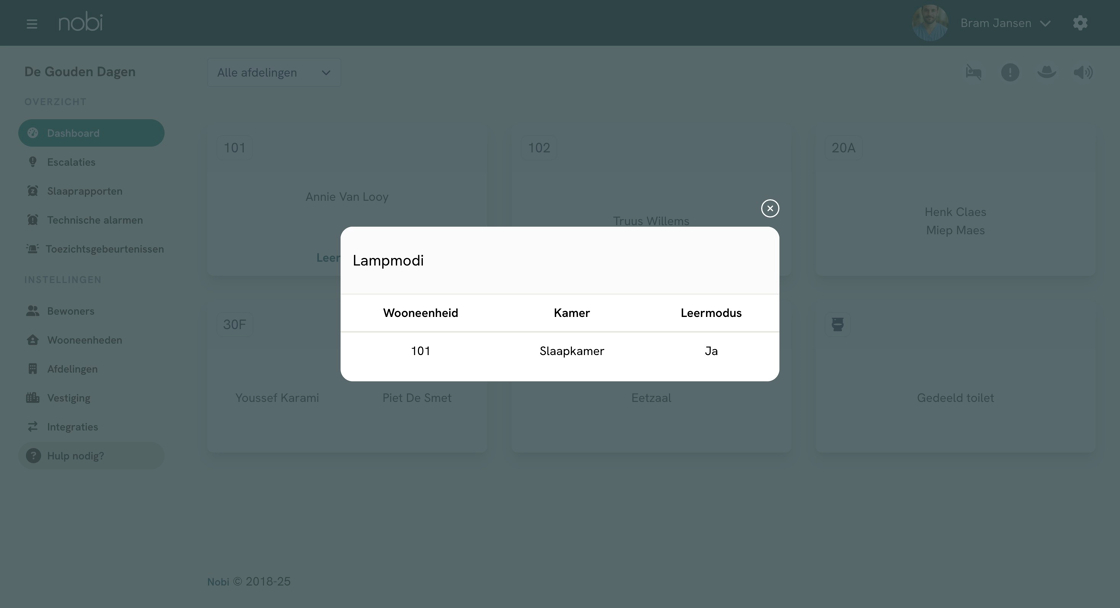Click Bram Jansen's profile avatar
Viewport: 1120px width, 608px height.
[x=930, y=23]
